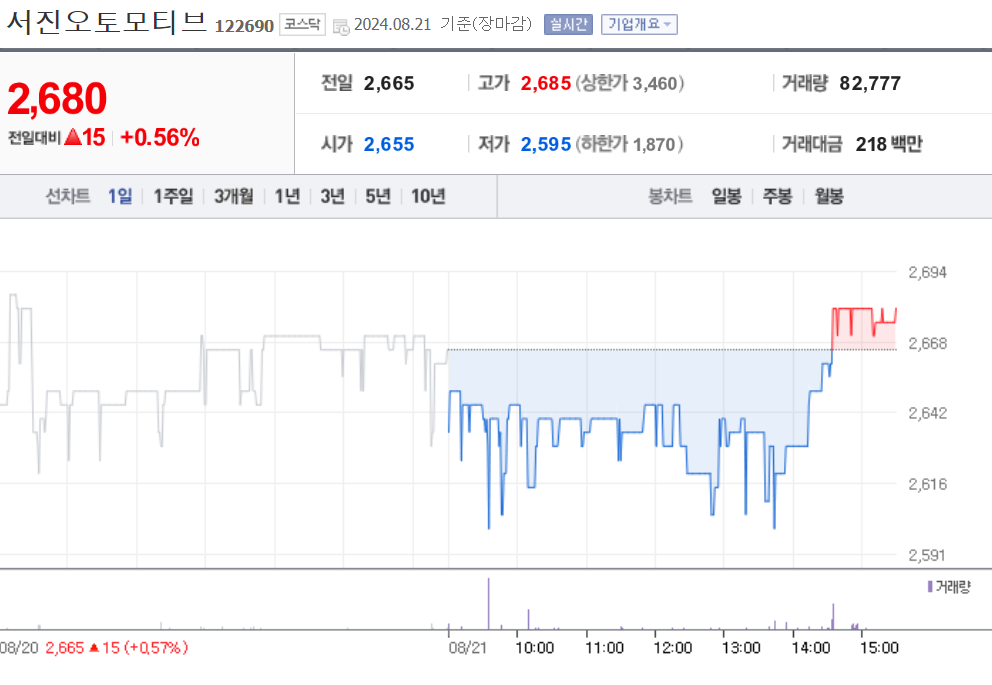Select the 1일 line chart tab
This screenshot has height=685, width=992.
point(120,196)
